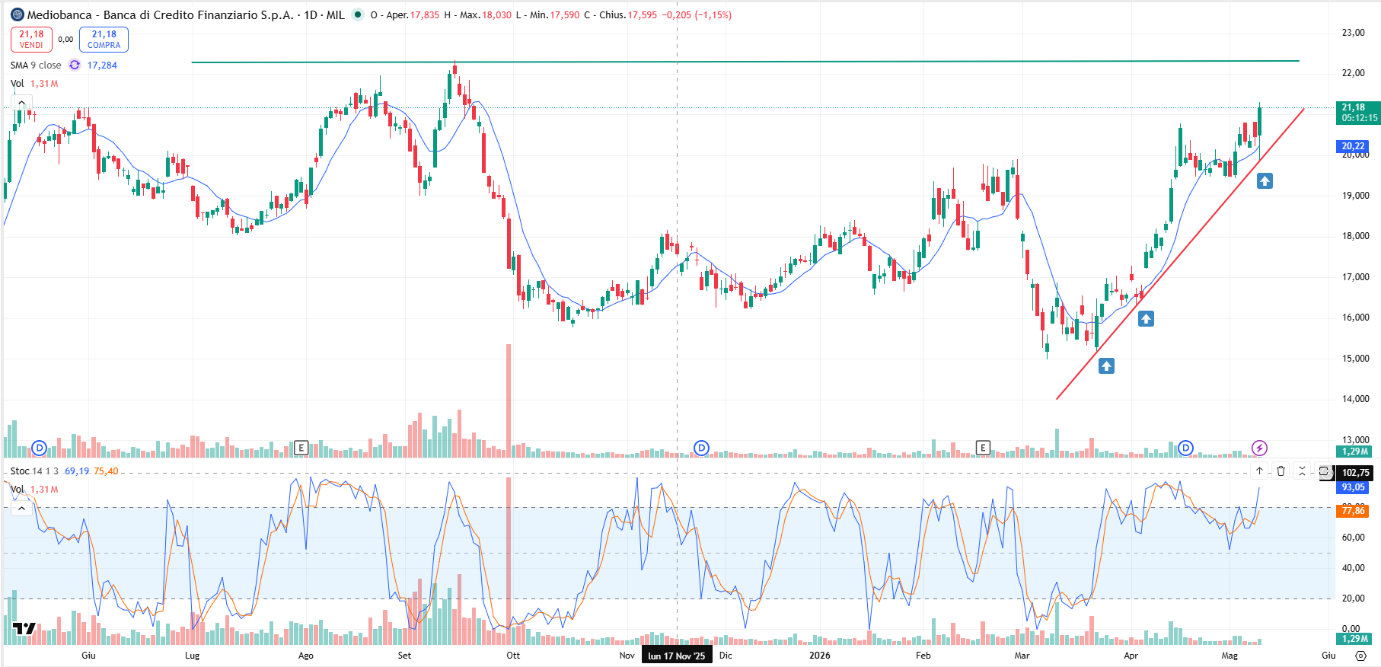Screen dimensions: 1381x667
Task: Click the purple lightning event marker
Action: click(1260, 447)
